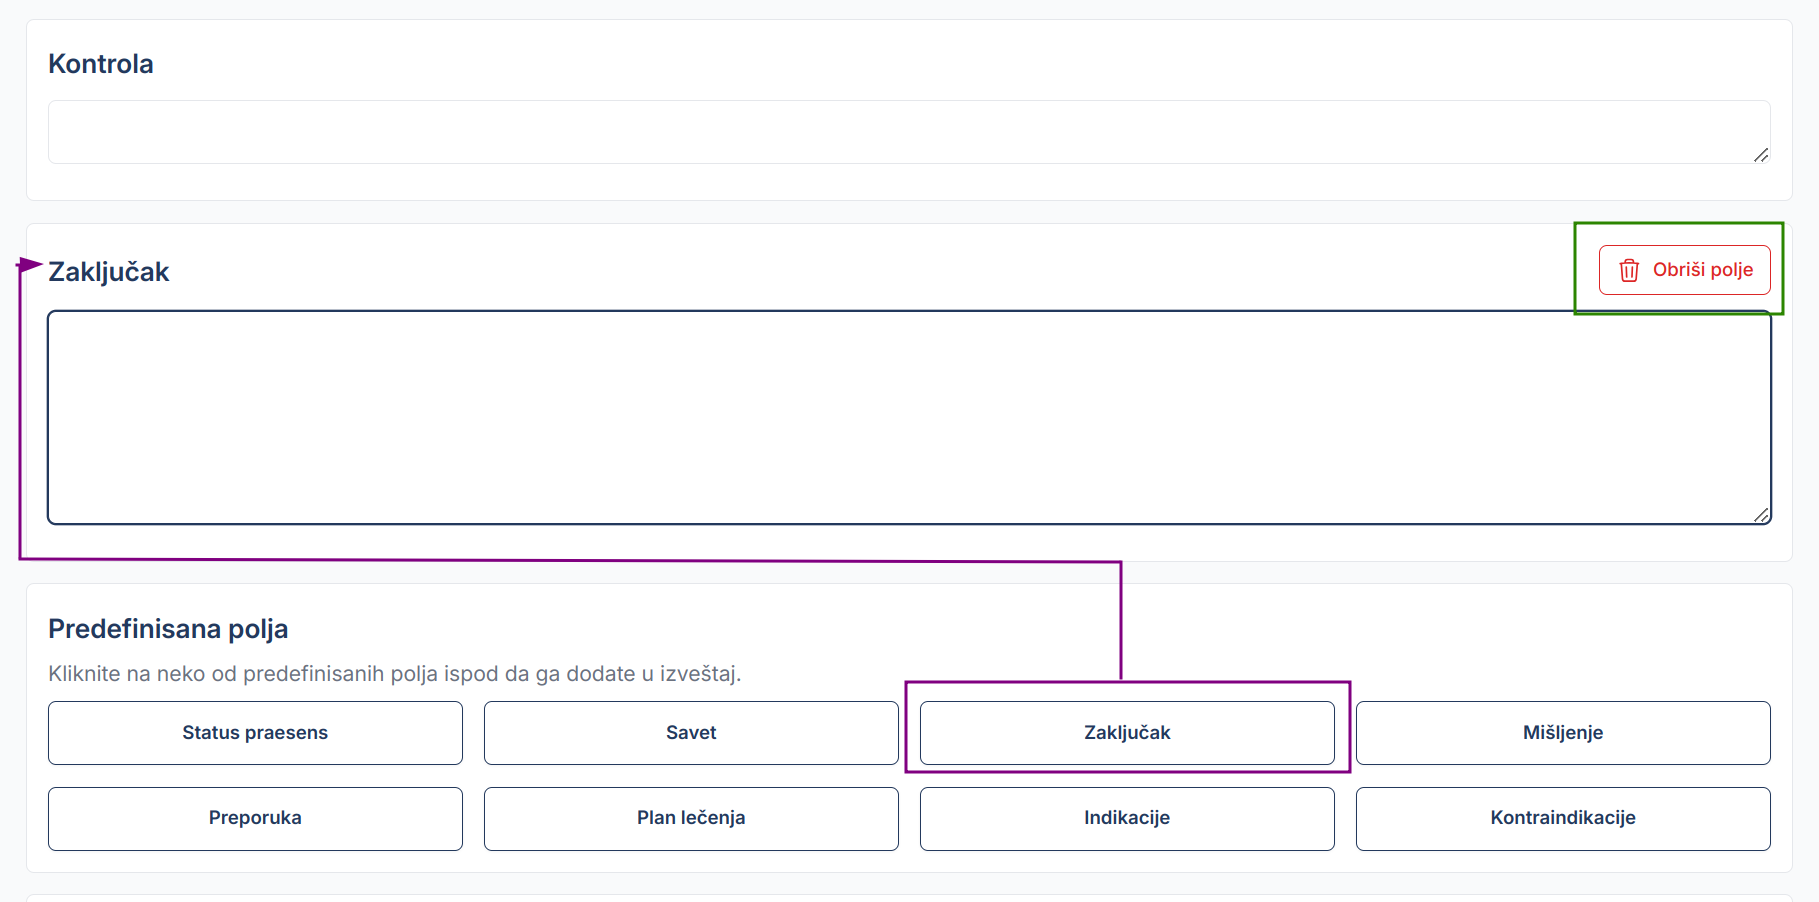Click the trash icon in Obriši polje

(x=1630, y=270)
